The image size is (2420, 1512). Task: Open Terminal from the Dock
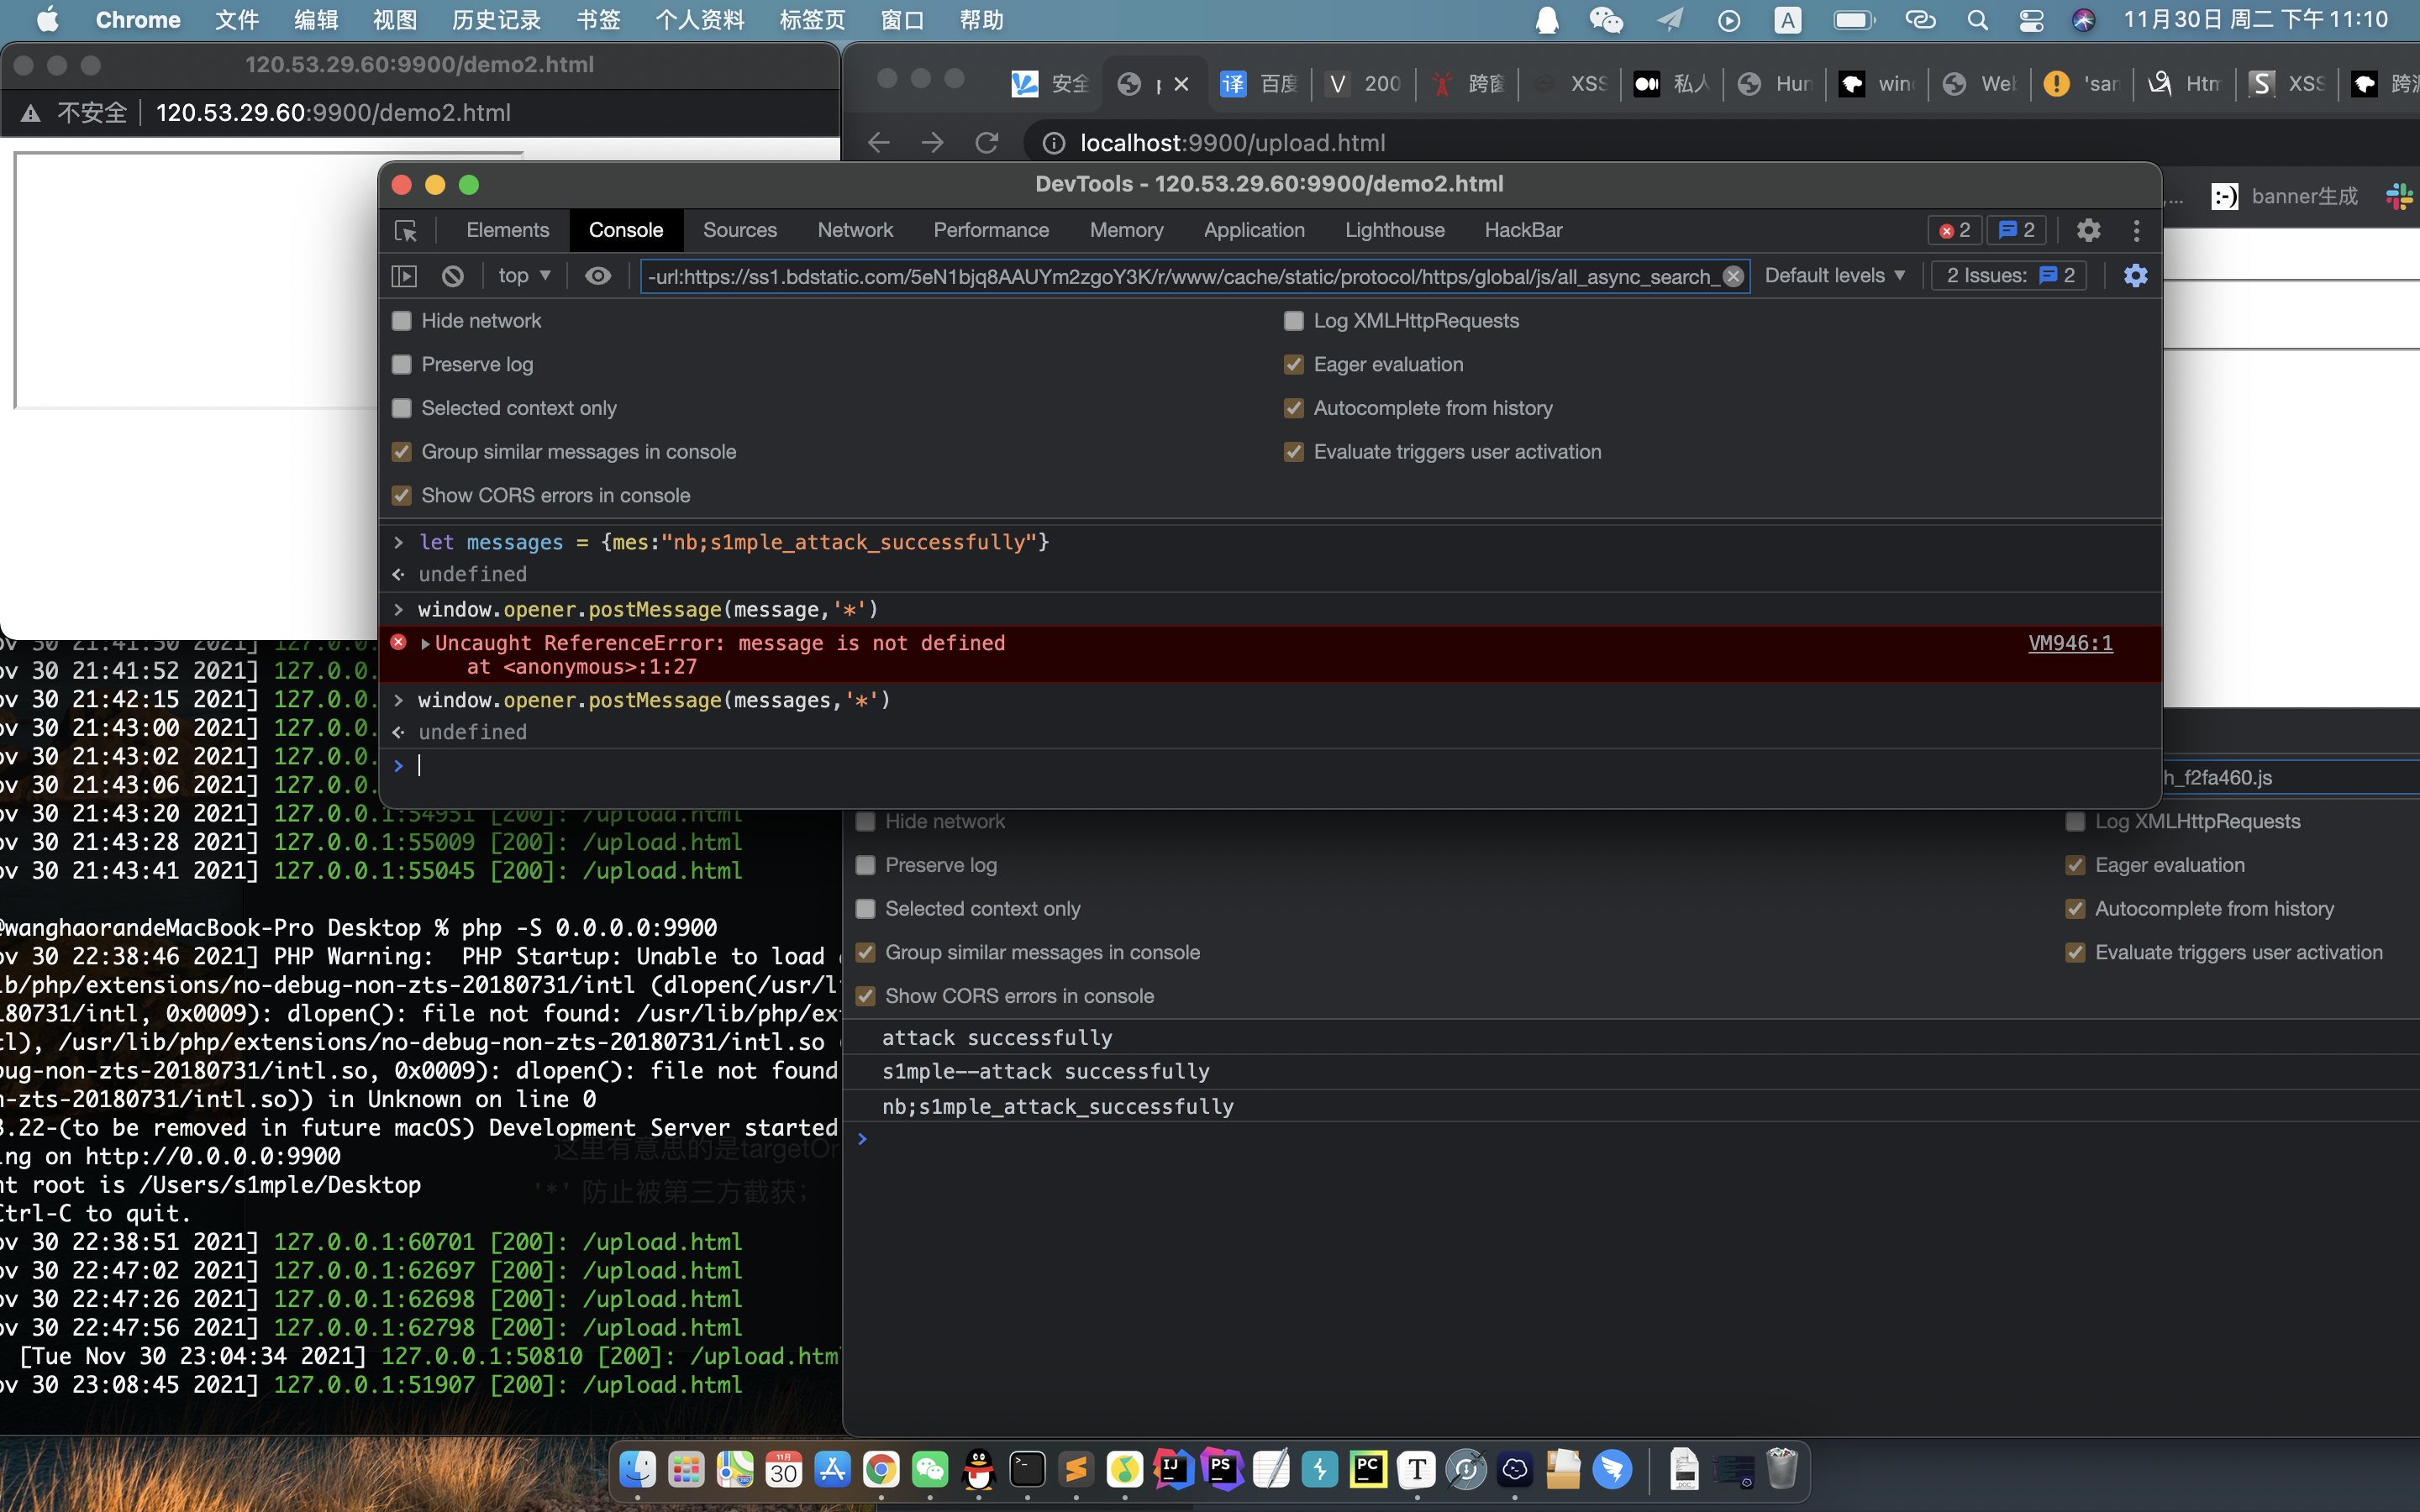point(1027,1469)
